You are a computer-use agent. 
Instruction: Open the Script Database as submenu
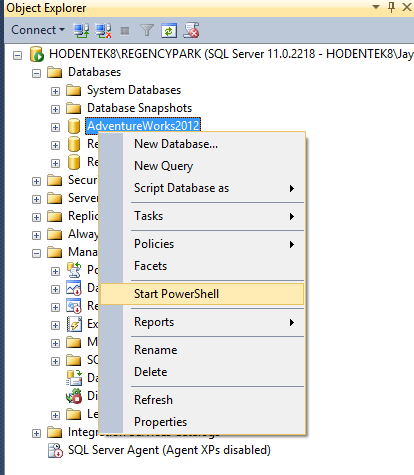[202, 188]
